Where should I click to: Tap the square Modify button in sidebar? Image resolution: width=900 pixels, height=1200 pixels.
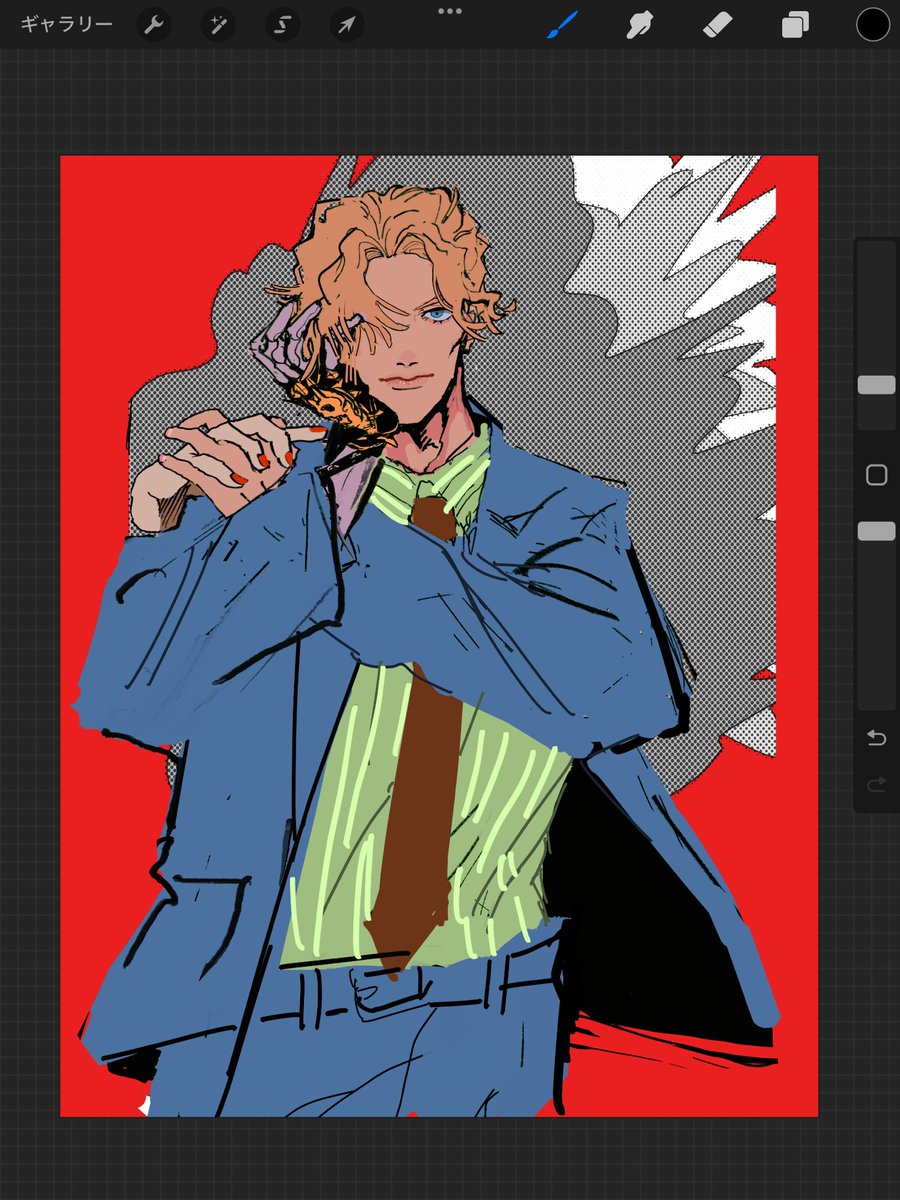876,475
